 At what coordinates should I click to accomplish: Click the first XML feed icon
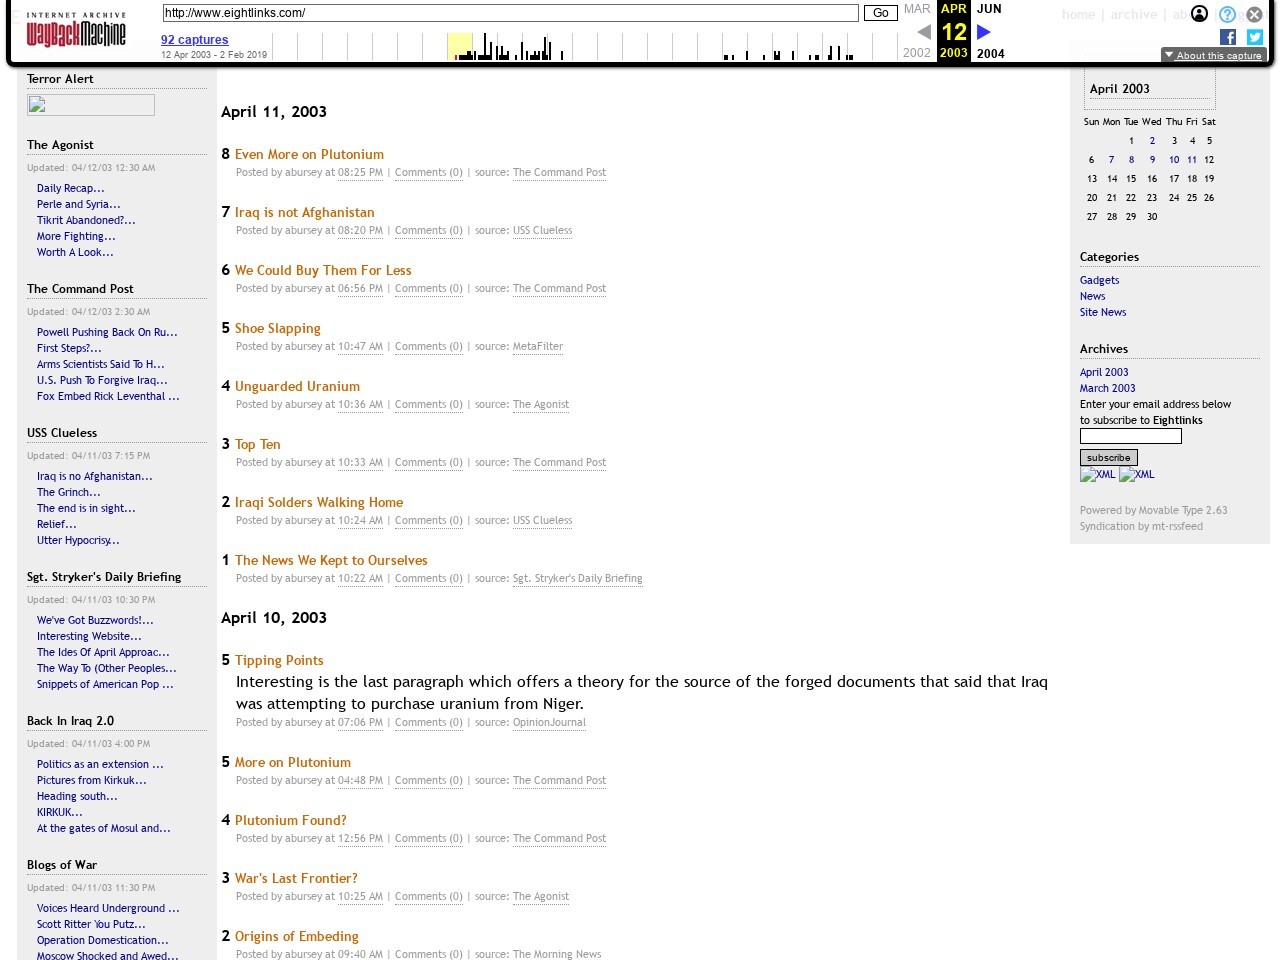[1097, 475]
